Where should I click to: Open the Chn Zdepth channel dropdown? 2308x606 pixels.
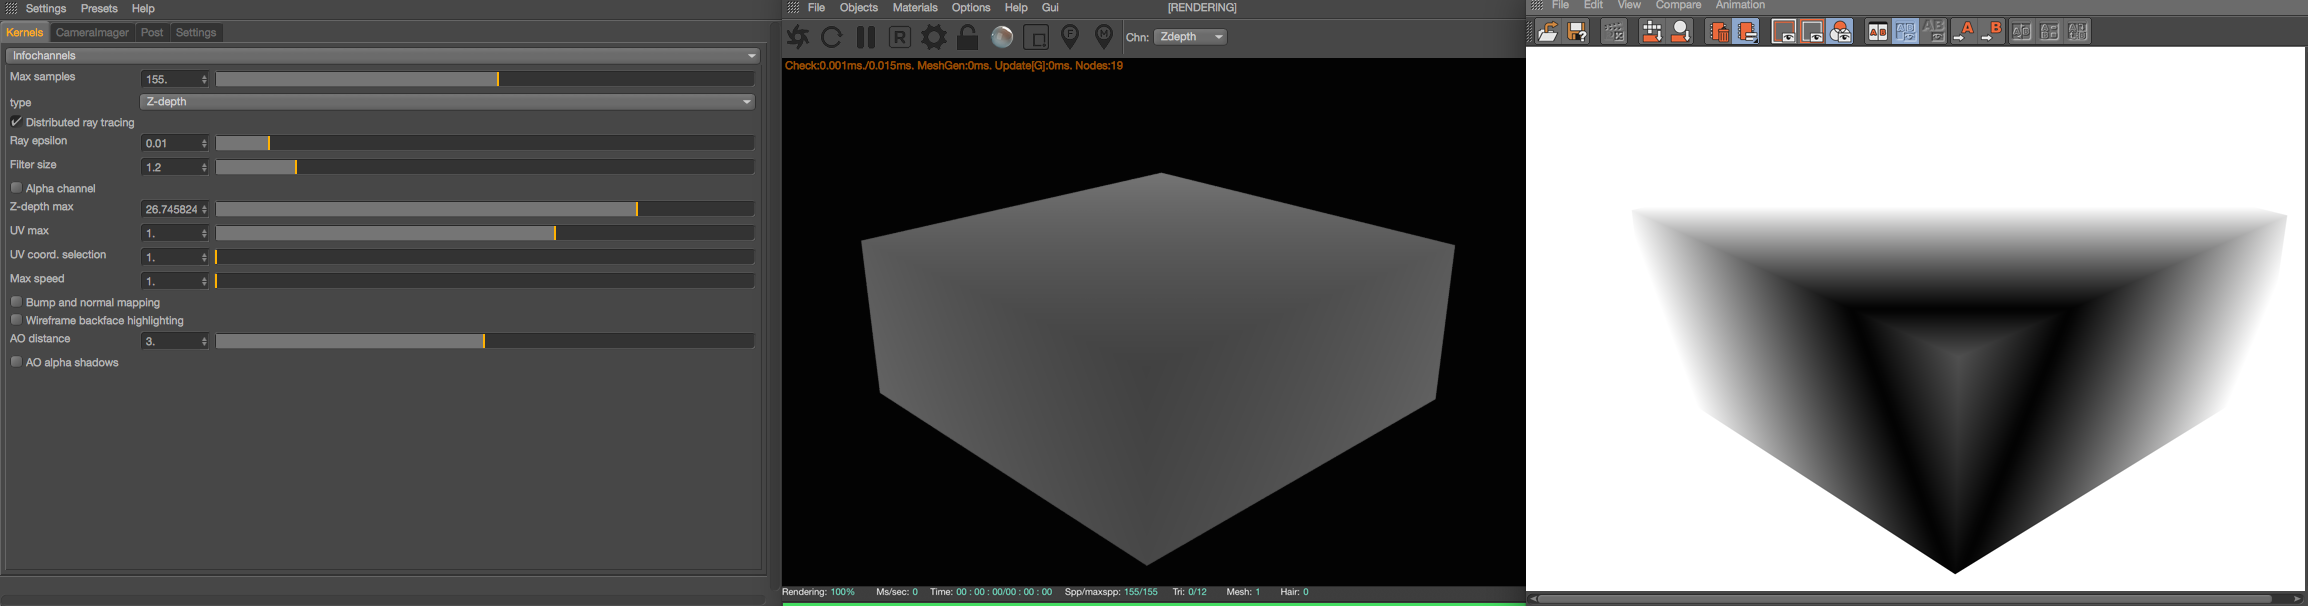[x=1190, y=37]
